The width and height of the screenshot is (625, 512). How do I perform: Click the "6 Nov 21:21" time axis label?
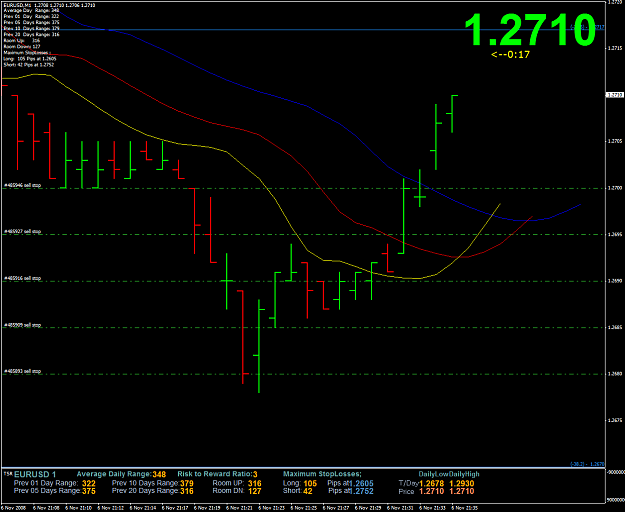coord(239,508)
